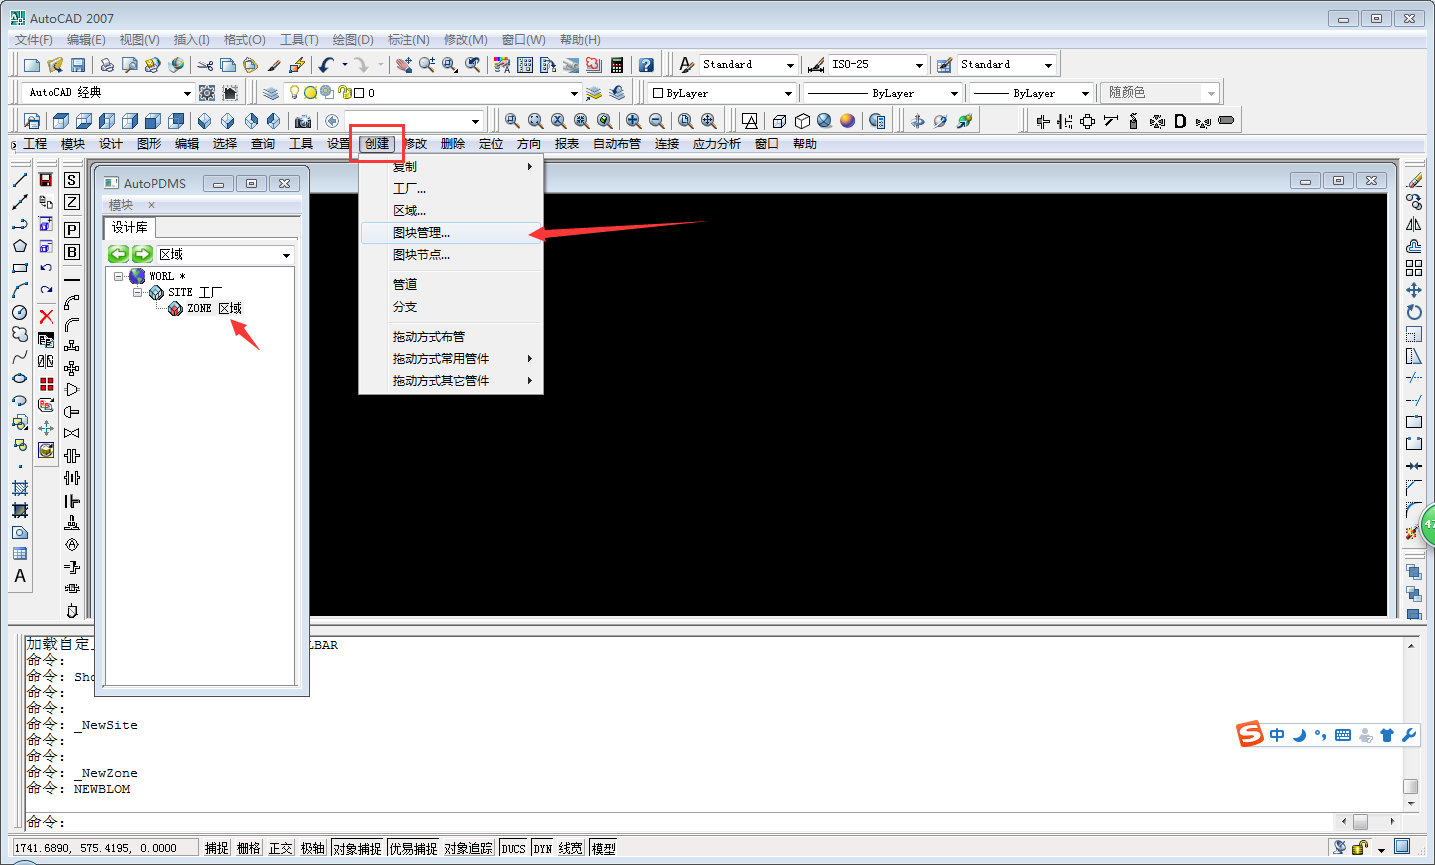Expand the 复制 submenu arrow
Screen dimensions: 1435x865
pyautogui.click(x=530, y=167)
